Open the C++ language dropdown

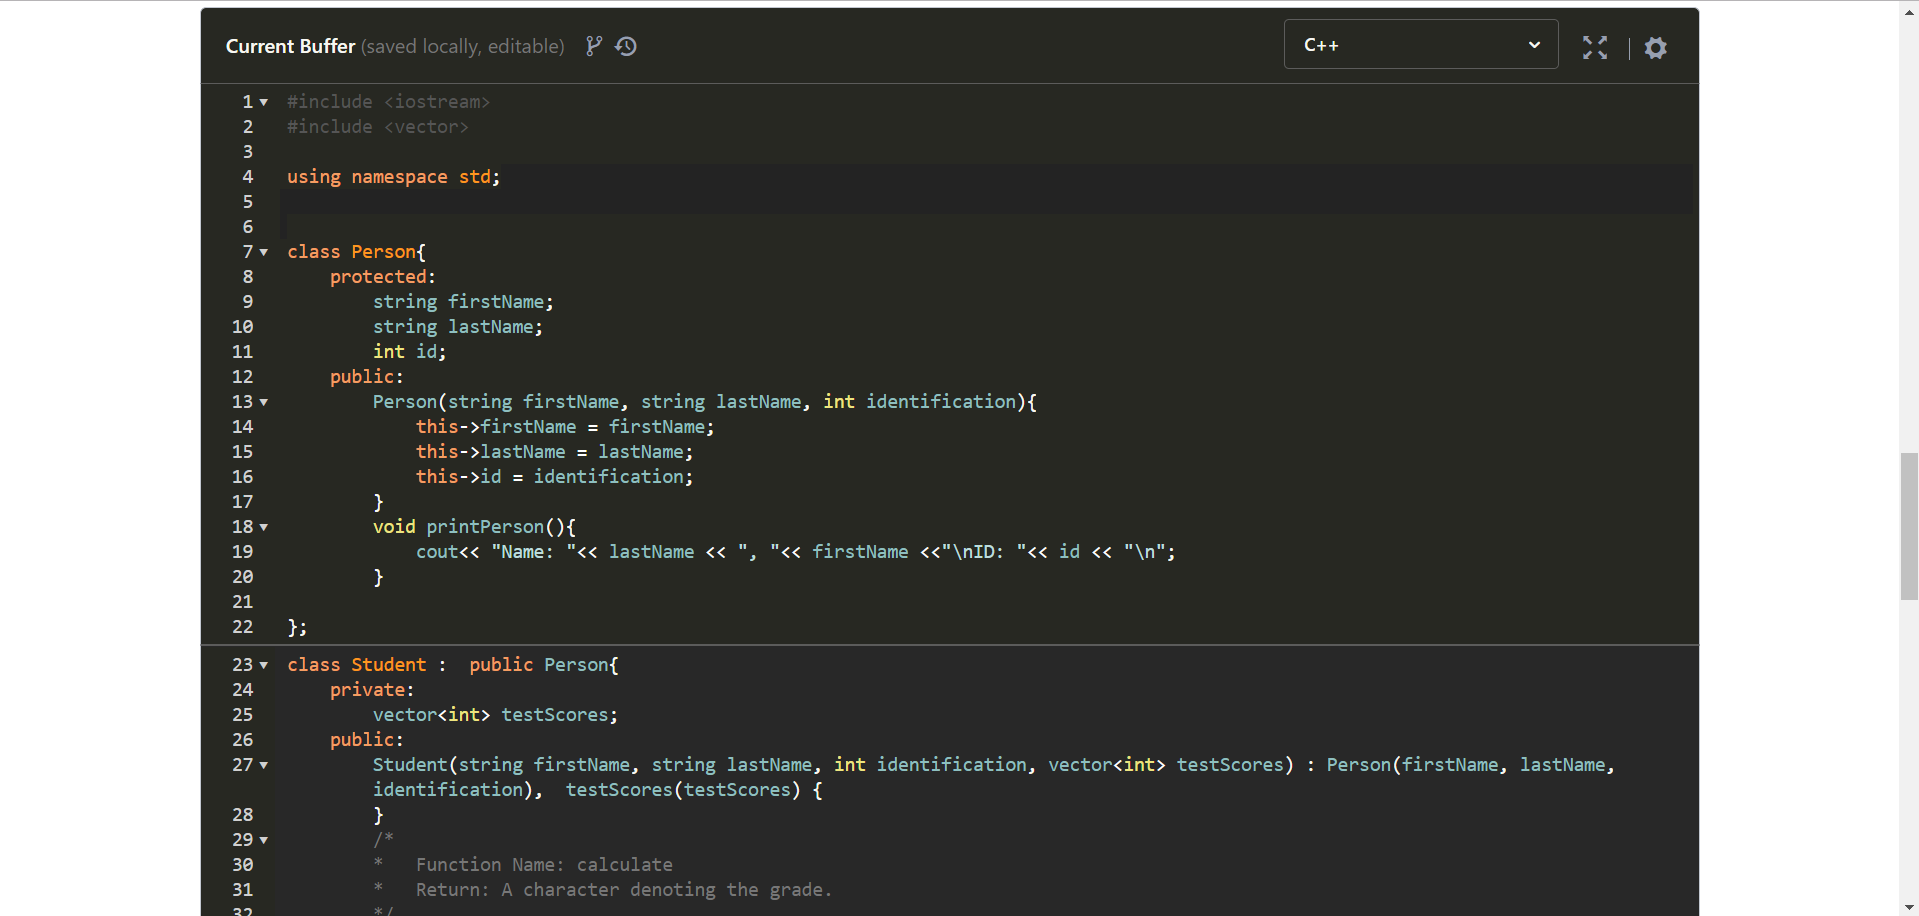click(x=1421, y=45)
